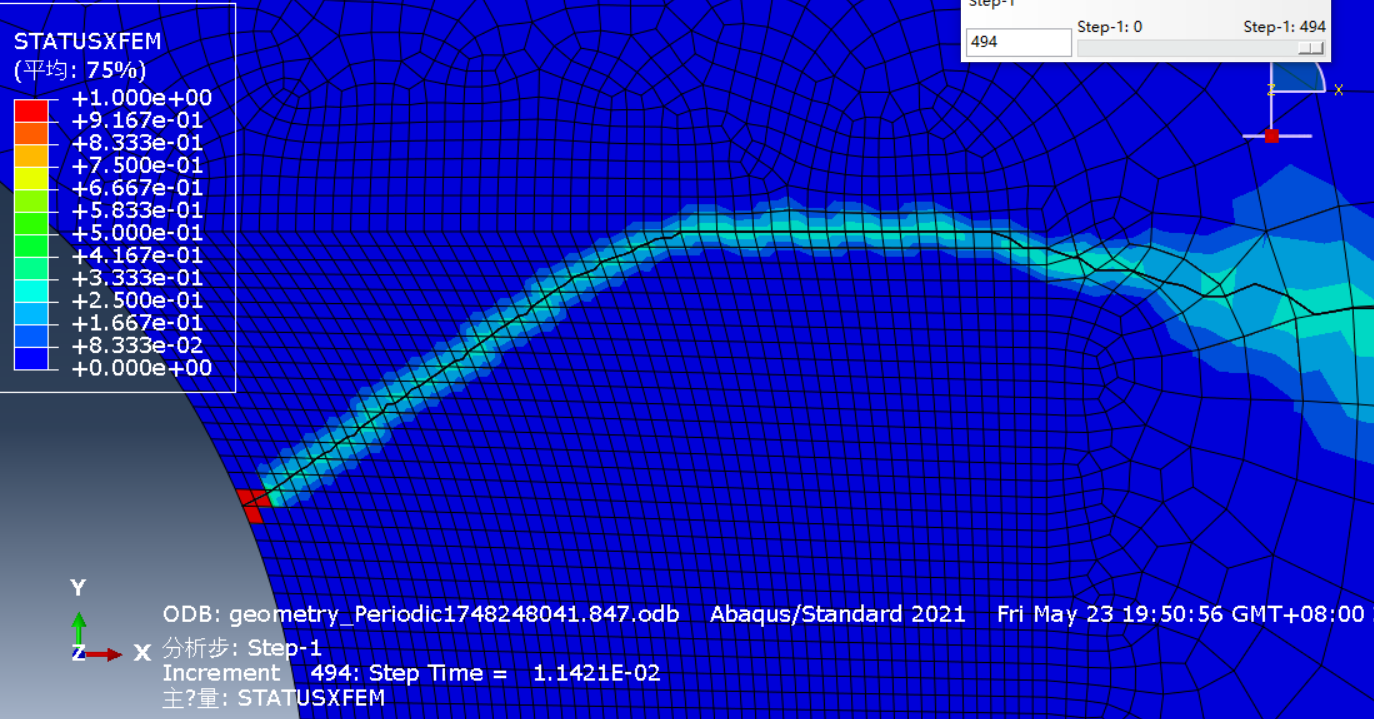Click the Step-1: 494 slider end label
Screen dimensions: 1374x719
pyautogui.click(x=1285, y=27)
